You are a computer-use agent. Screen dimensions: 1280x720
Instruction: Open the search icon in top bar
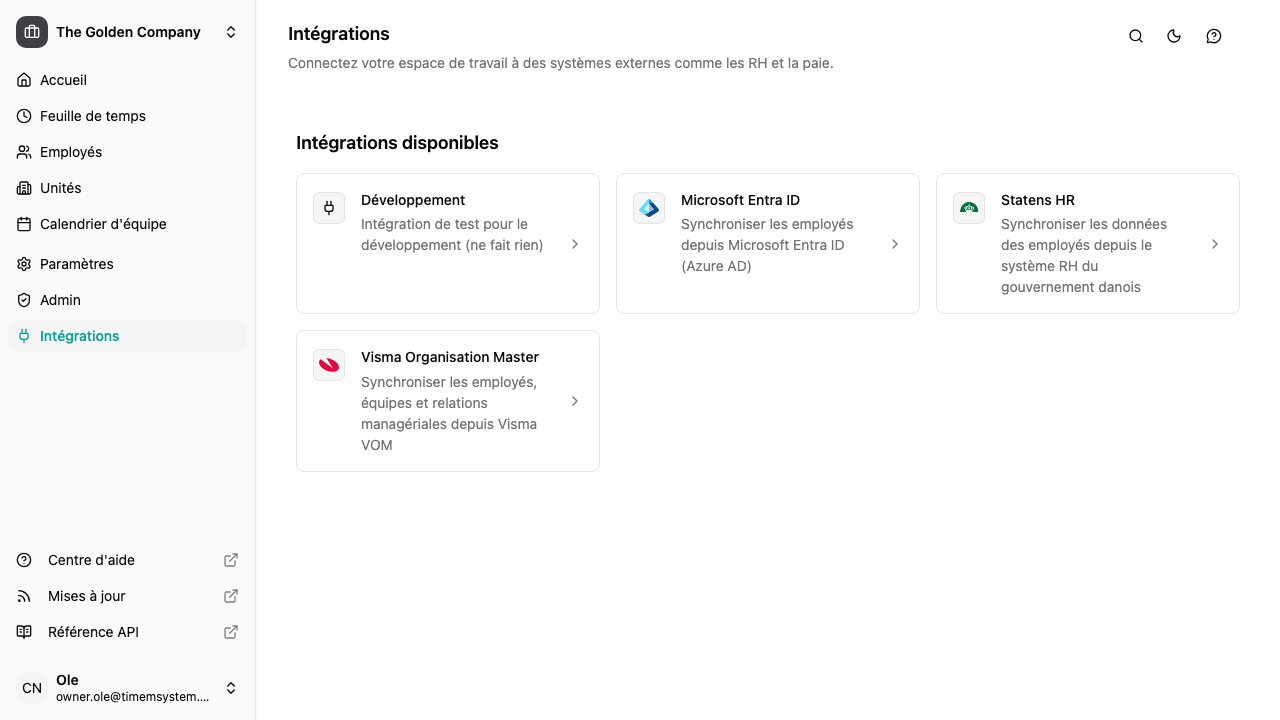point(1136,36)
